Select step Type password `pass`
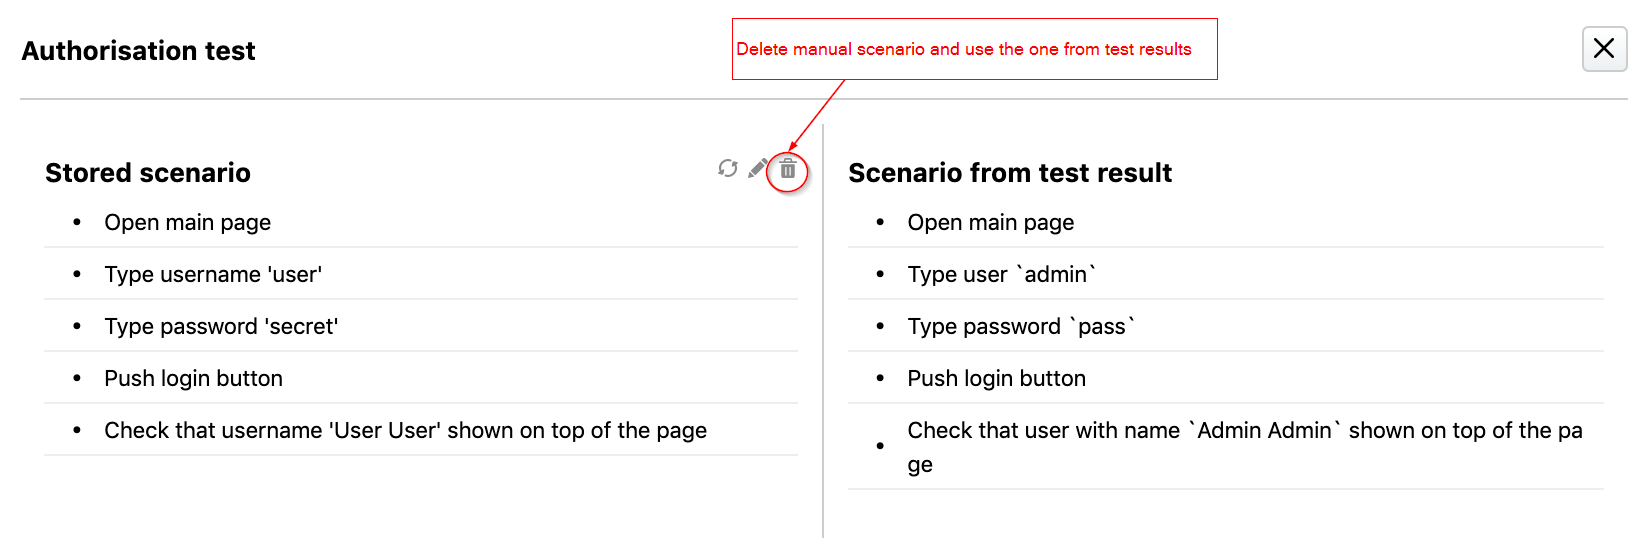The width and height of the screenshot is (1652, 542). coord(1226,326)
